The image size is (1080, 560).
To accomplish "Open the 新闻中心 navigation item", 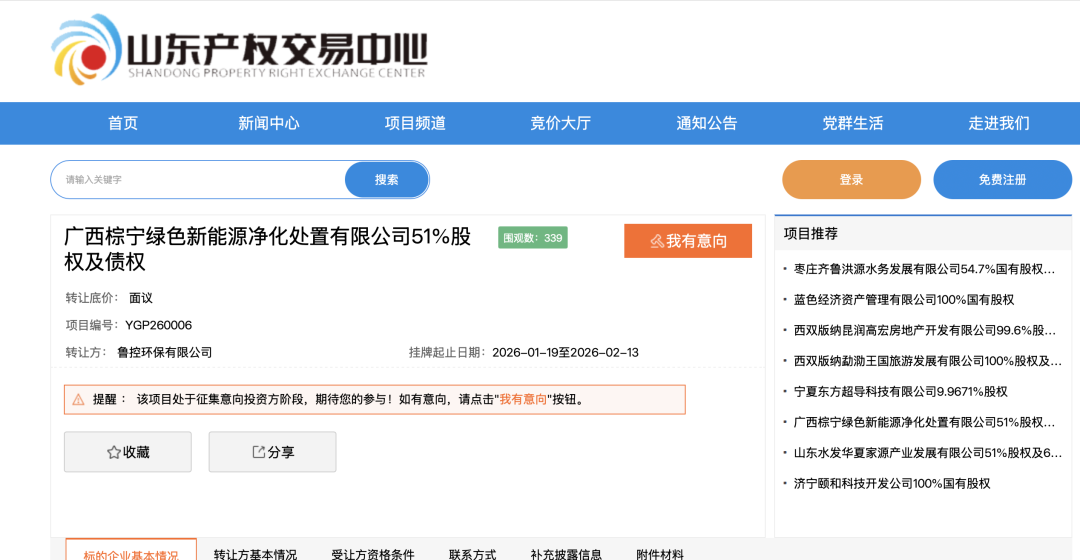I will point(269,123).
